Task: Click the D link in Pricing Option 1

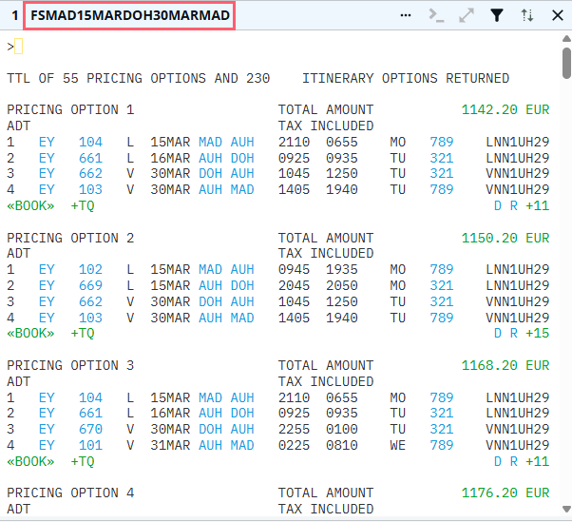Action: coord(498,206)
